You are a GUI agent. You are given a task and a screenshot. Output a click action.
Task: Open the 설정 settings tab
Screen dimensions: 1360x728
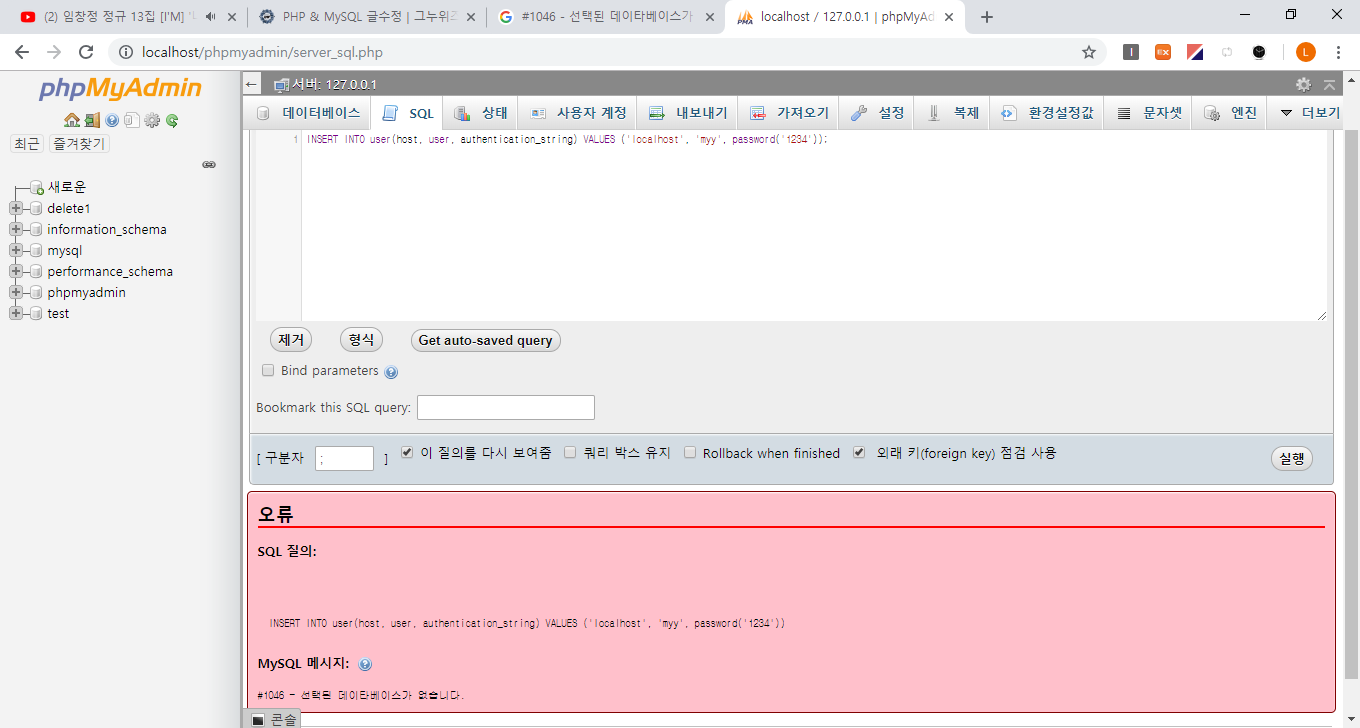tap(877, 113)
